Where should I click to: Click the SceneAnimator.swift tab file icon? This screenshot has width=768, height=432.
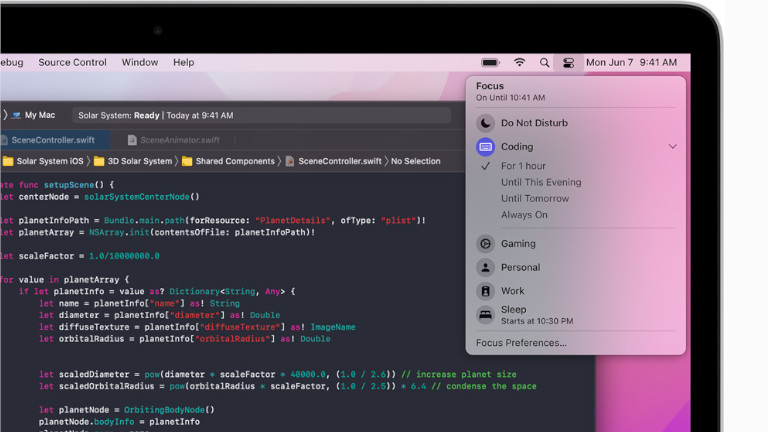pos(132,140)
